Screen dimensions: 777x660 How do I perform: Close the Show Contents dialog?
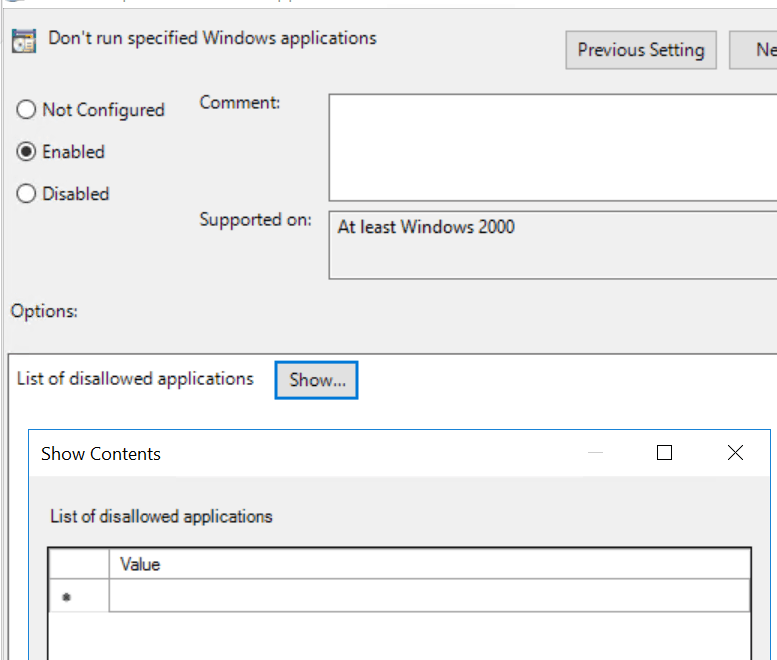point(735,452)
